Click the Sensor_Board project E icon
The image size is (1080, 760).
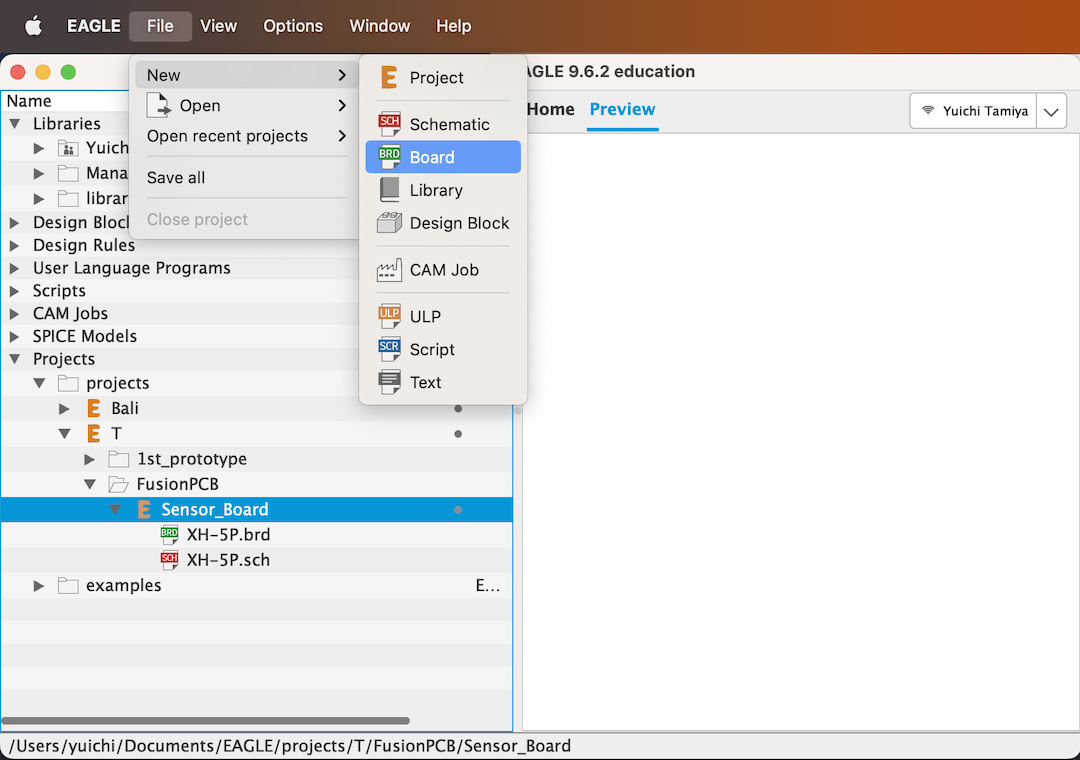click(x=144, y=509)
